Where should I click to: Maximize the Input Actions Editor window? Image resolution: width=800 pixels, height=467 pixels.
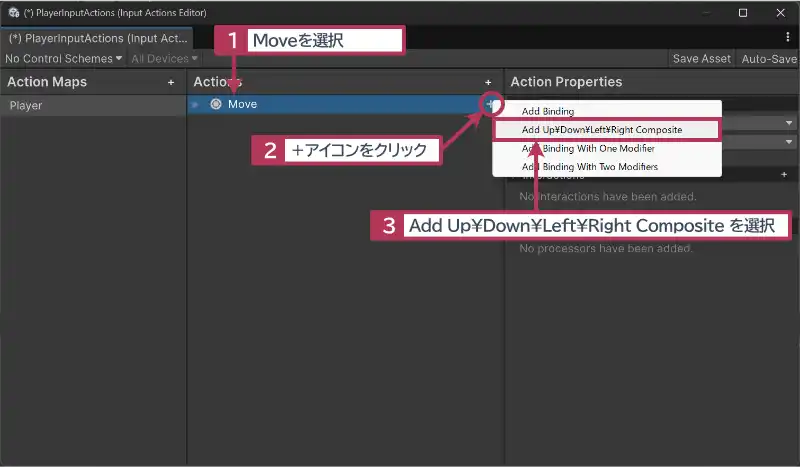click(742, 13)
